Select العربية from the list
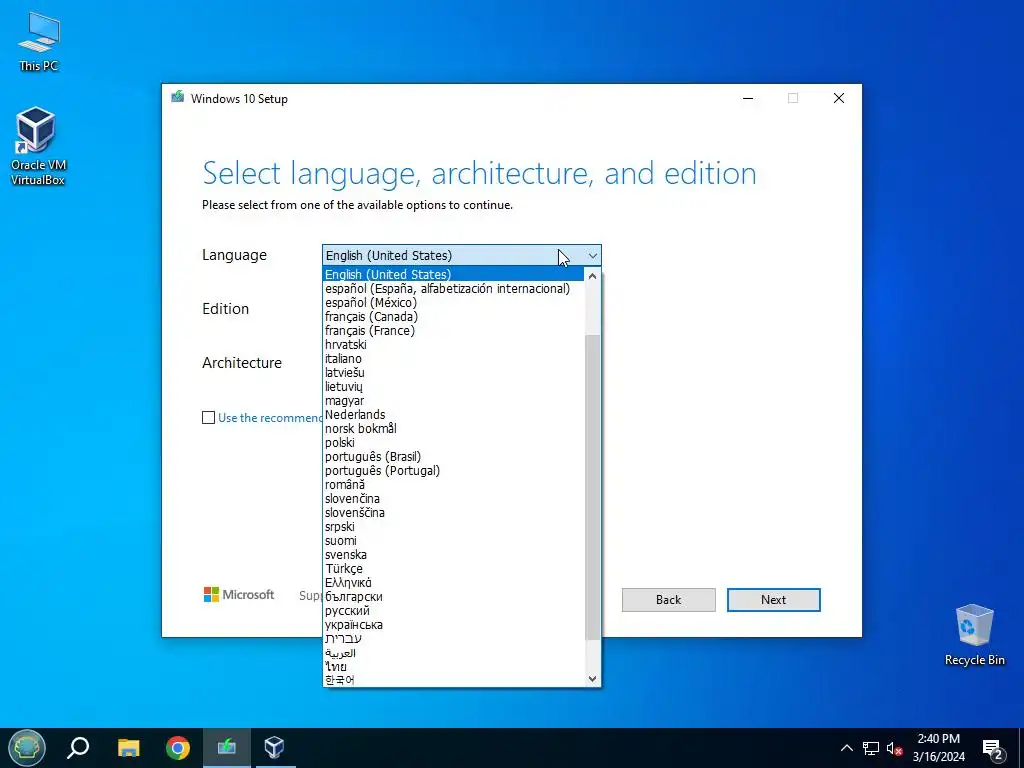Screen dimensions: 1024x768 454,652
